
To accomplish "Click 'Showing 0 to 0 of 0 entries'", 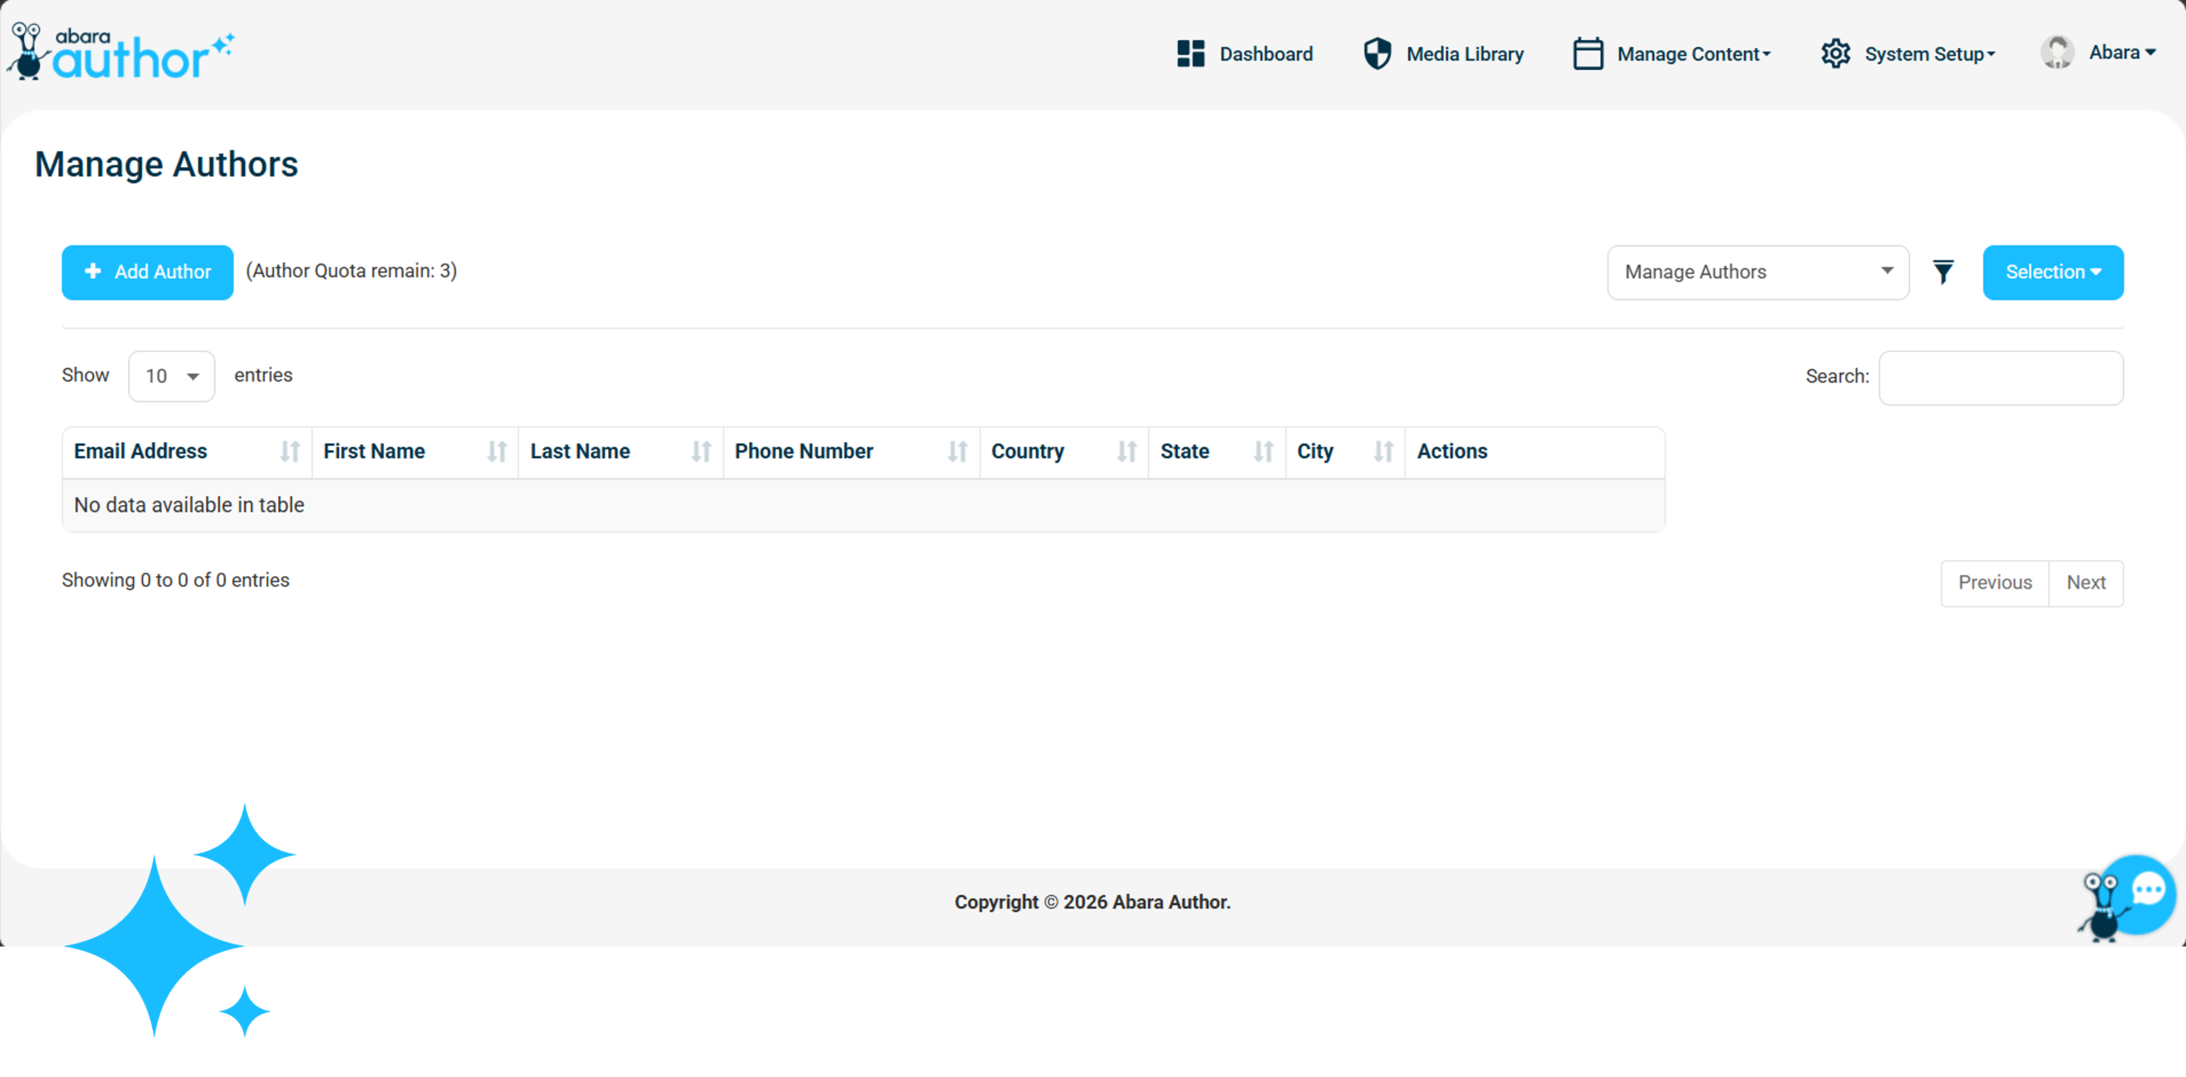I will click(175, 581).
